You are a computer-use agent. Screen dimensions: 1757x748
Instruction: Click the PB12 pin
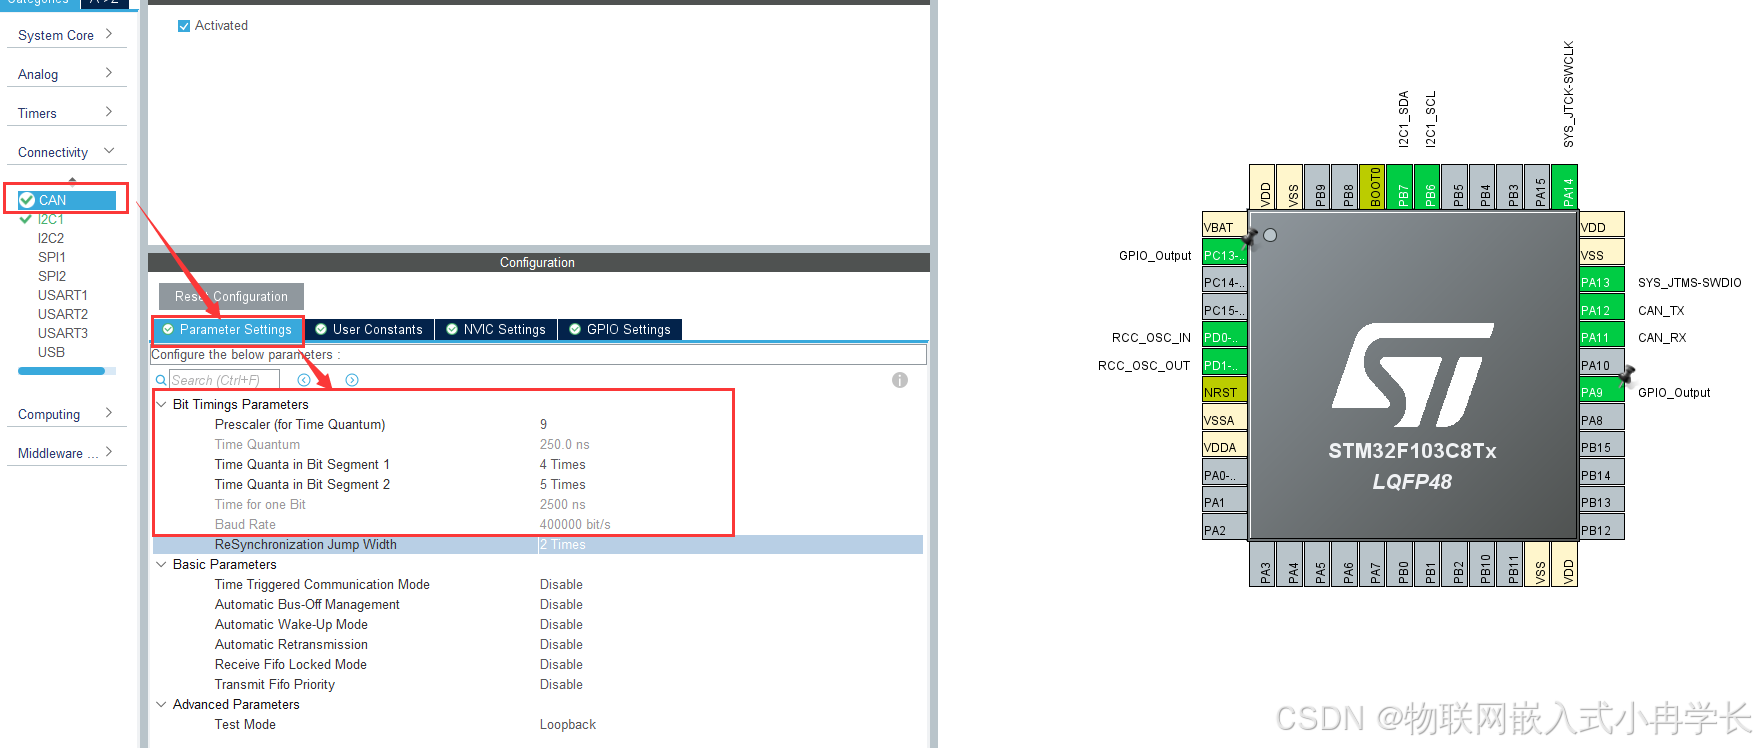pyautogui.click(x=1601, y=530)
